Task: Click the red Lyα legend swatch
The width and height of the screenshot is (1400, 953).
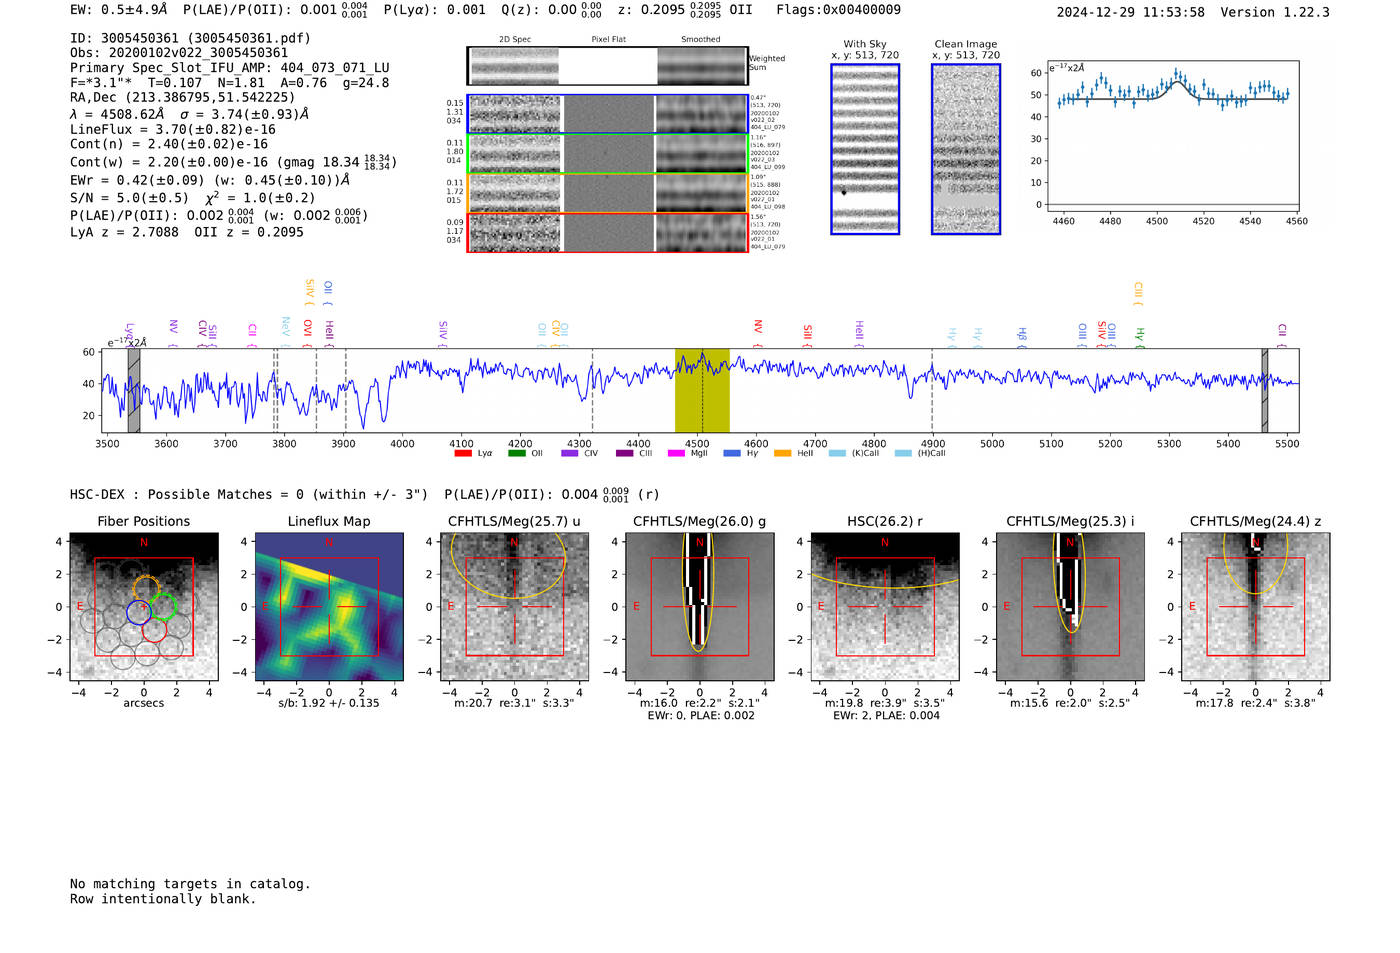Action: click(x=463, y=453)
